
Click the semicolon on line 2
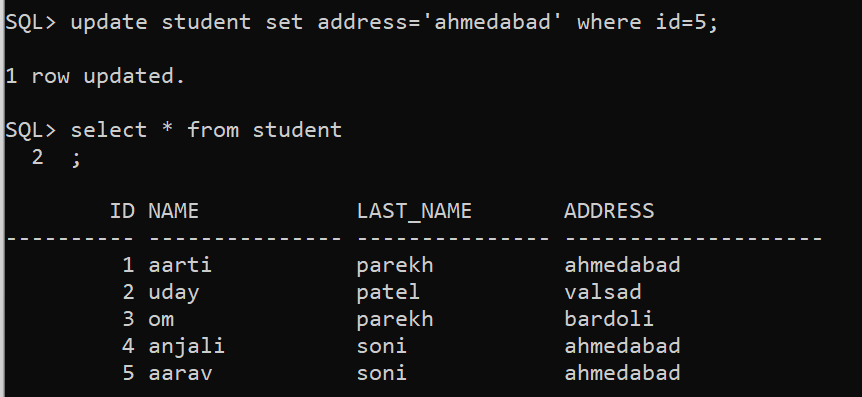click(76, 159)
